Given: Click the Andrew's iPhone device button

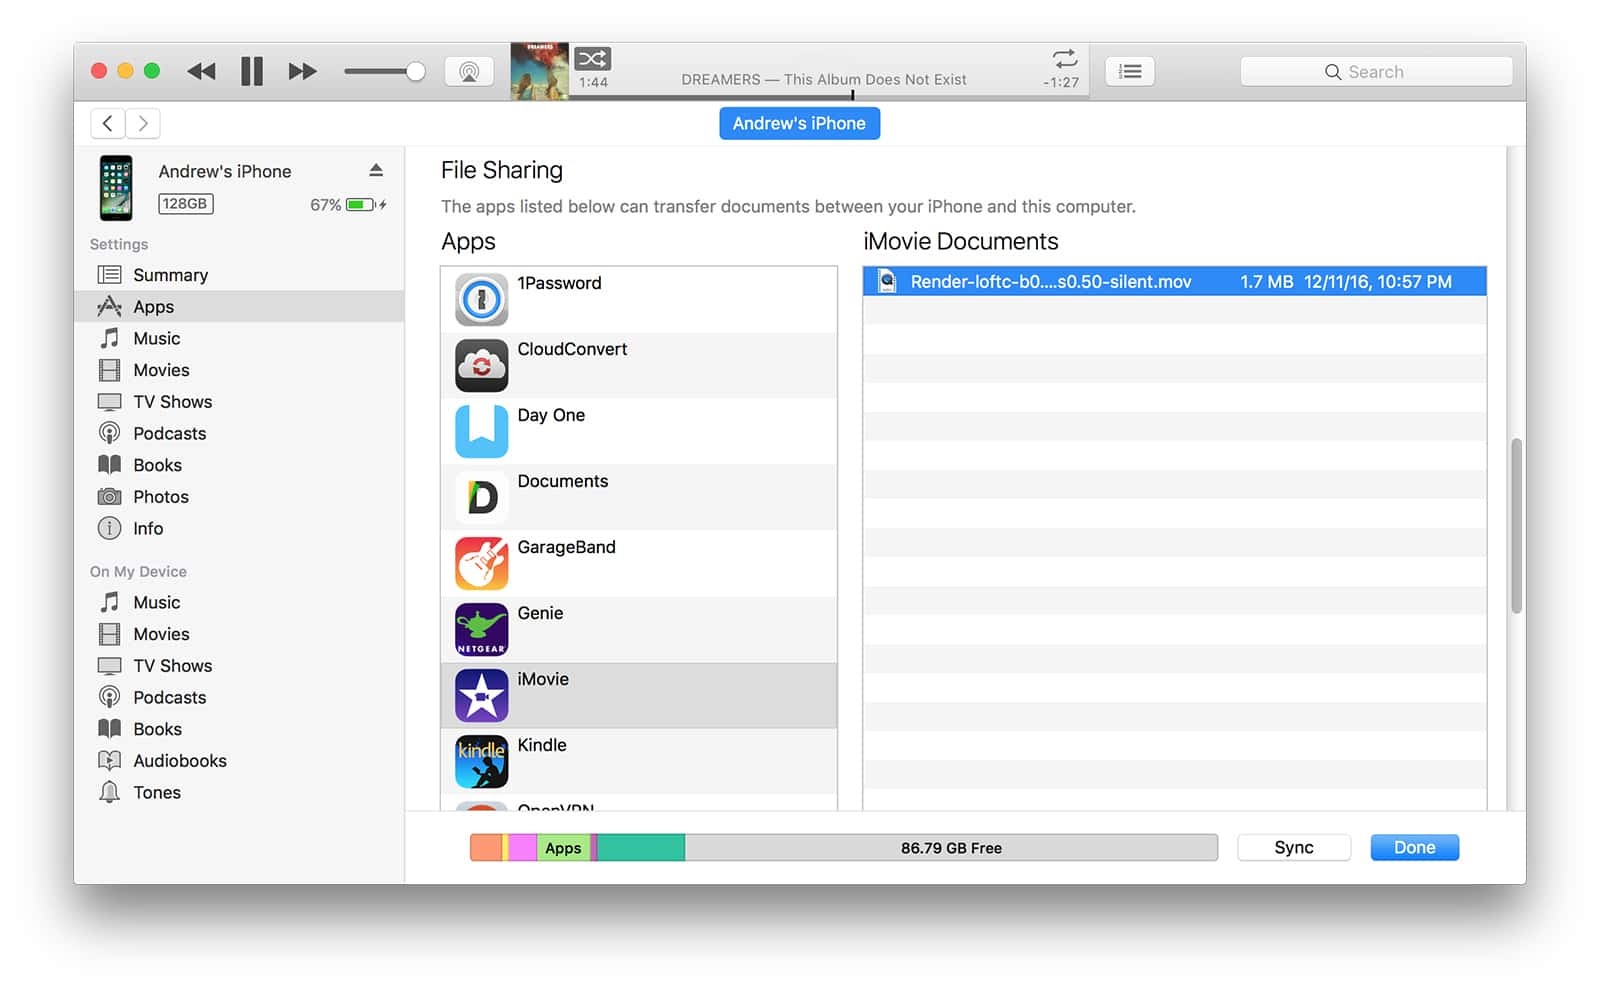Looking at the screenshot, I should (x=799, y=123).
